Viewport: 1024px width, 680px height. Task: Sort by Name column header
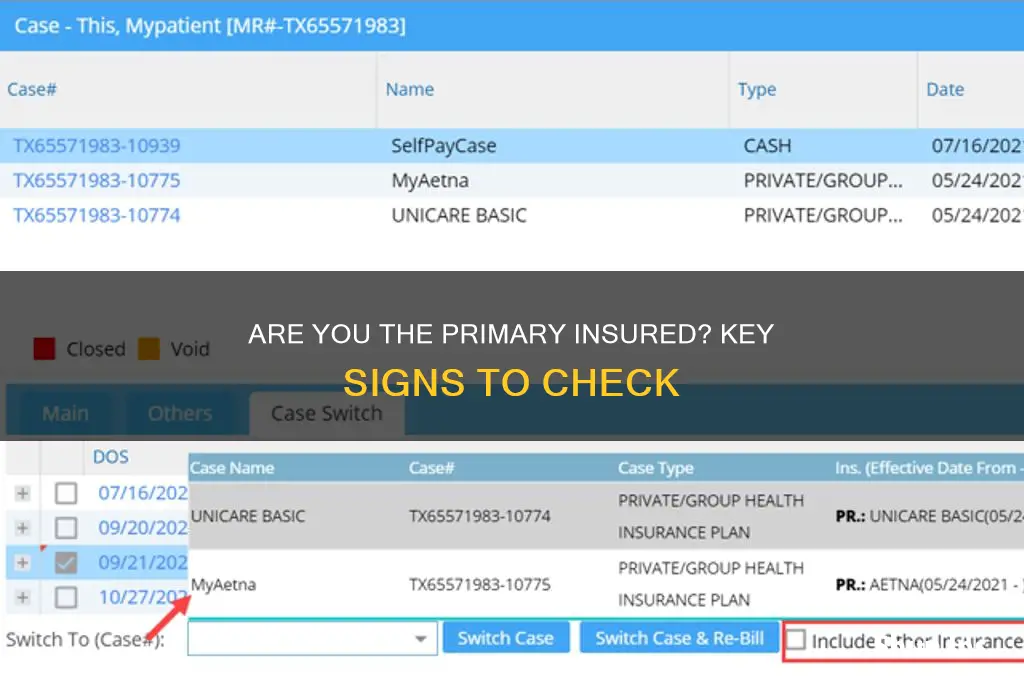pyautogui.click(x=409, y=89)
